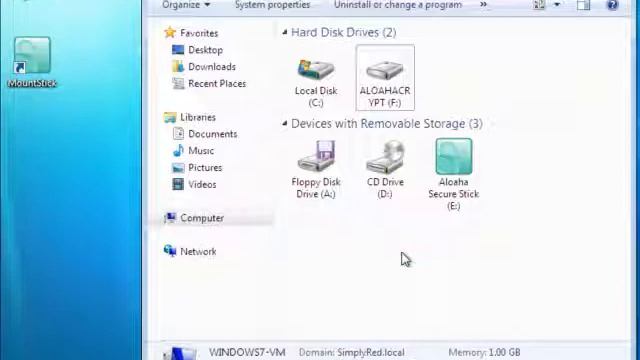Select the ALOAHACRYPT (F:) drive

pos(385,78)
